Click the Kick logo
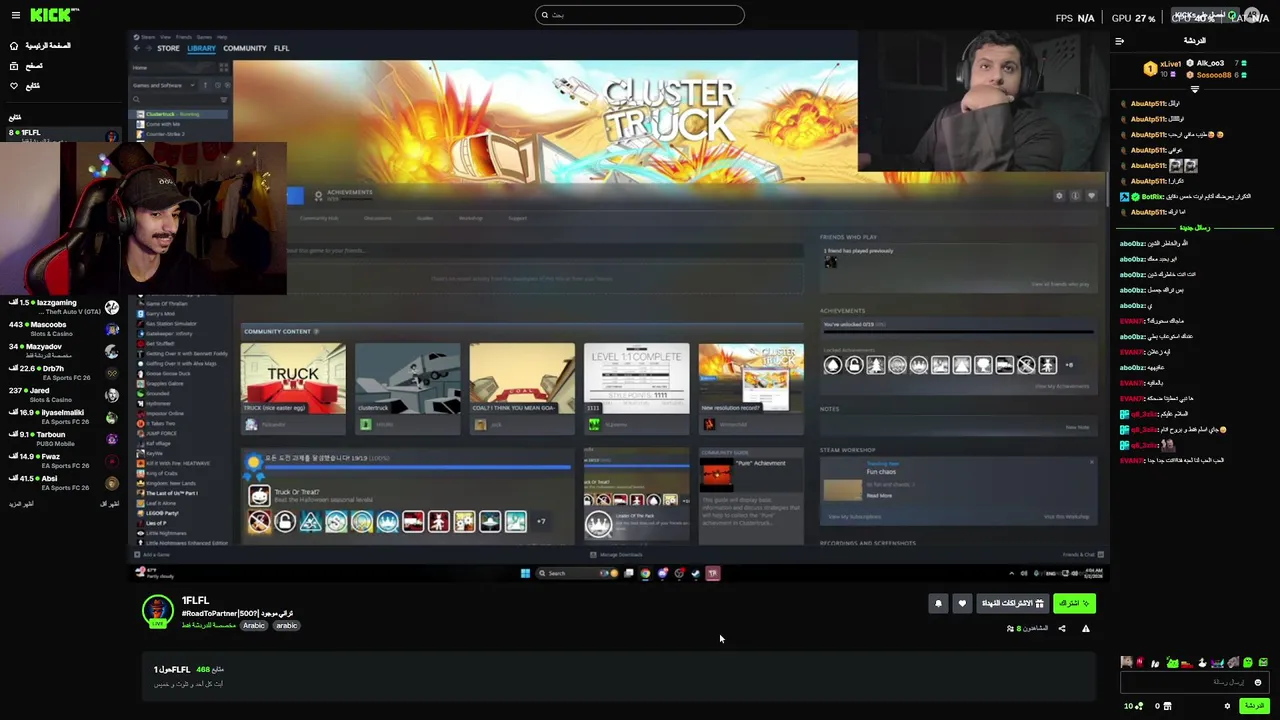The height and width of the screenshot is (720, 1280). [54, 15]
